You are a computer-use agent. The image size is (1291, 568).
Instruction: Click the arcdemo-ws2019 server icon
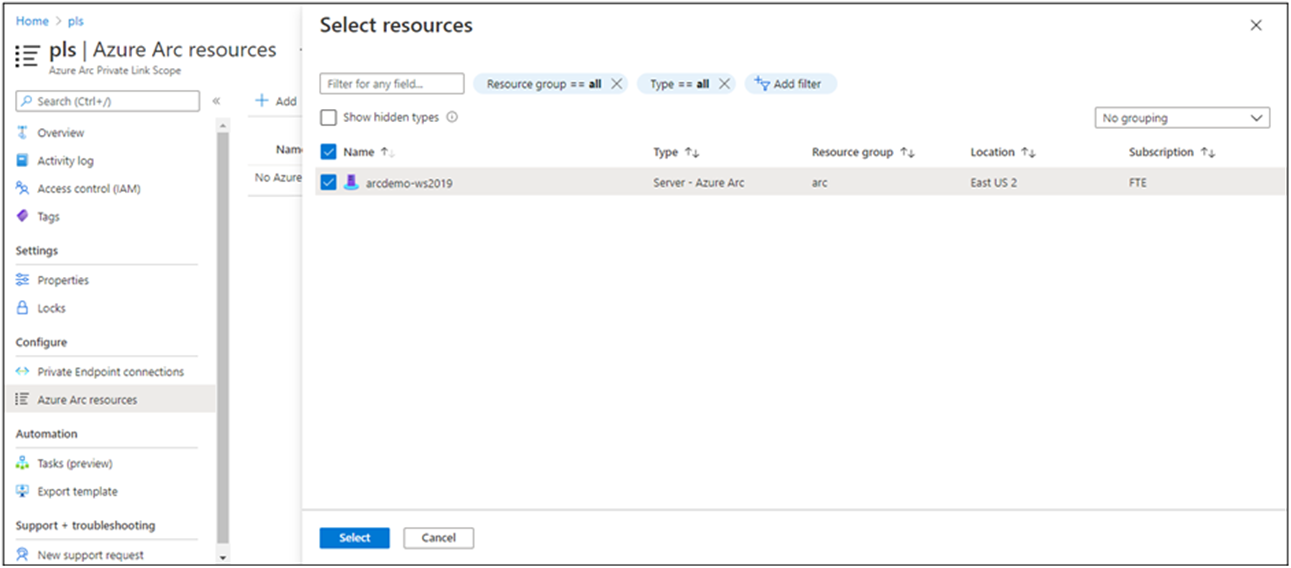[351, 183]
